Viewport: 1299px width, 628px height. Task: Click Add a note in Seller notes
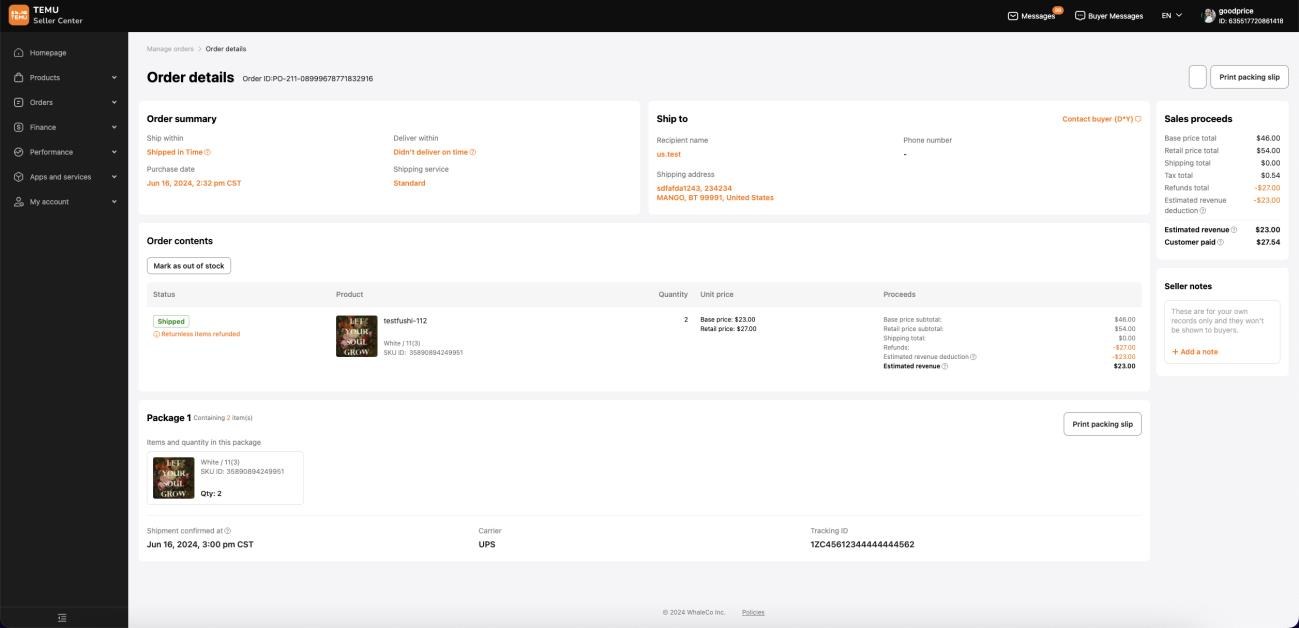(1195, 352)
